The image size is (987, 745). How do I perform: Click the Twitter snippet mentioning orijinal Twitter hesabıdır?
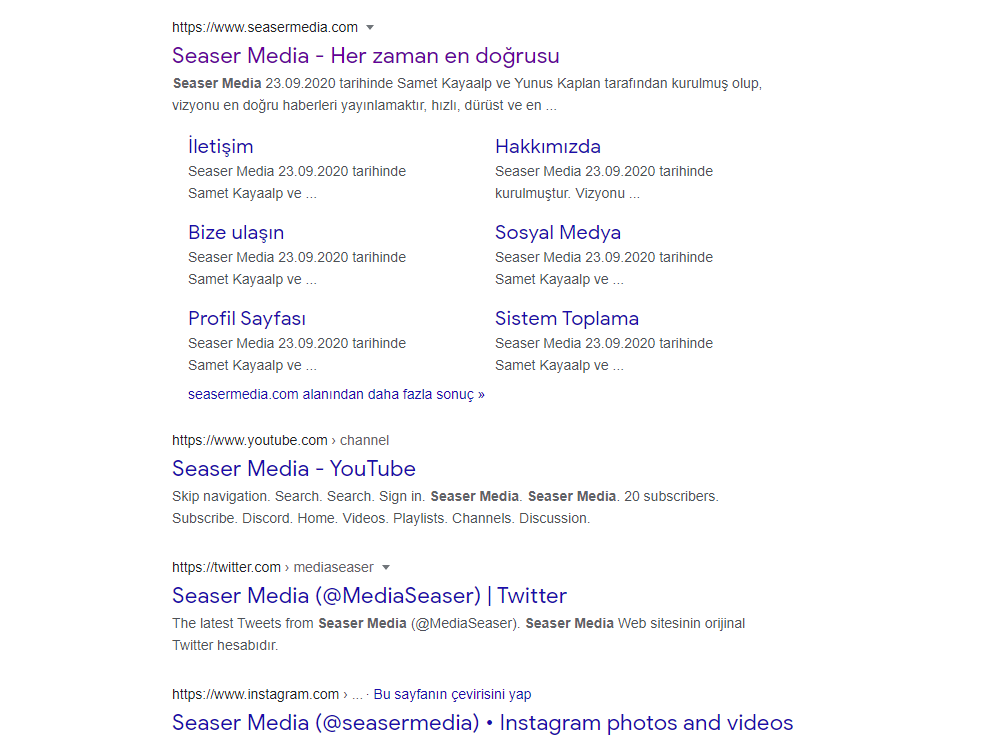click(458, 634)
